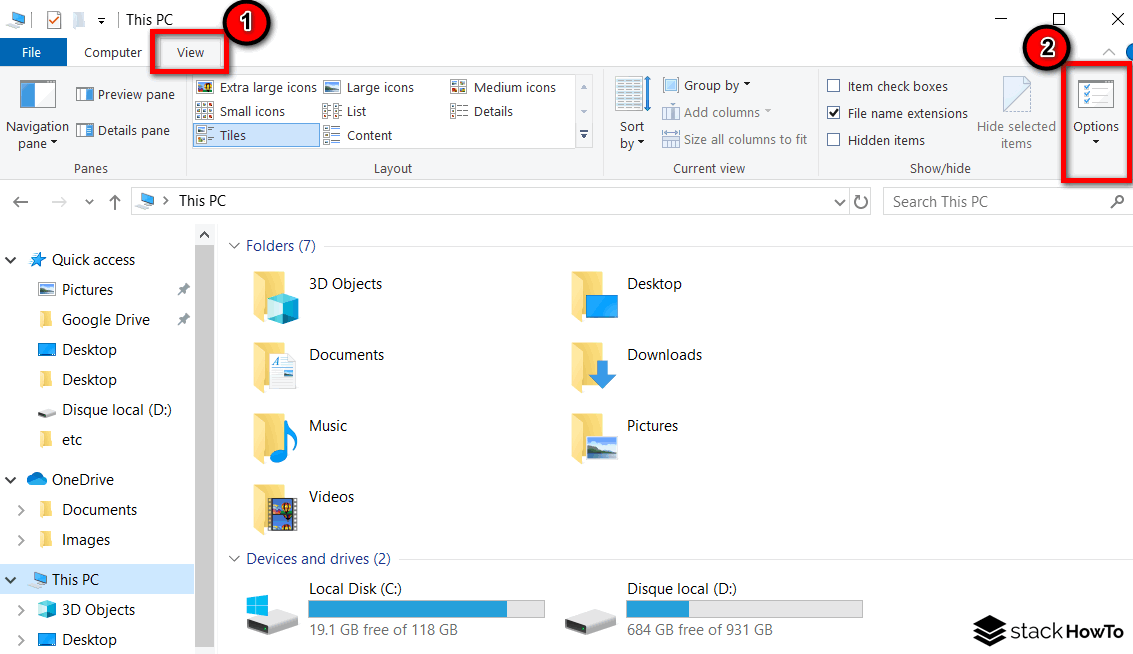
Task: Toggle the Preview pane
Action: pos(125,93)
